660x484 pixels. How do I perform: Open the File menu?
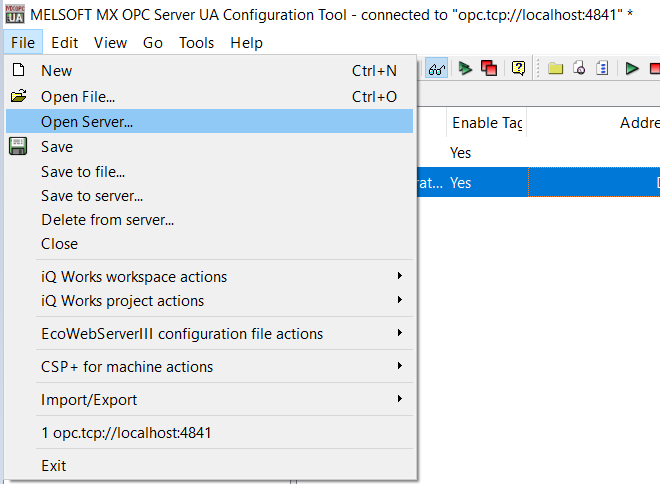click(x=23, y=43)
